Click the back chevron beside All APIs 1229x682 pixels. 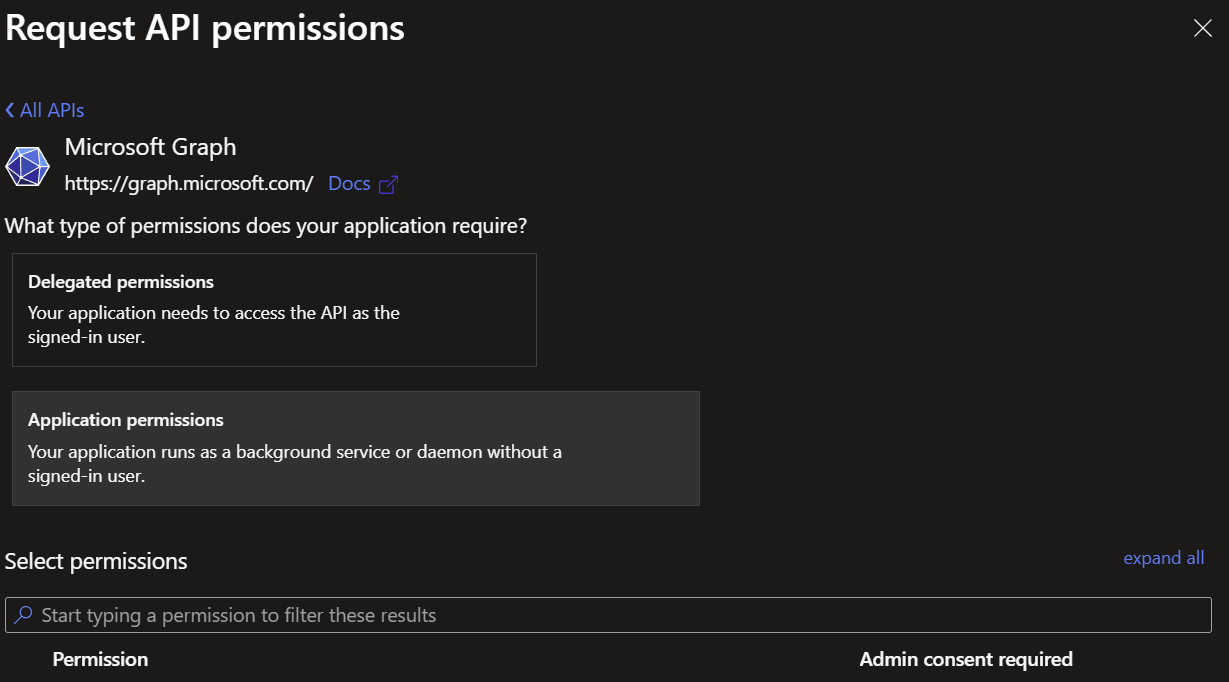click(x=10, y=110)
